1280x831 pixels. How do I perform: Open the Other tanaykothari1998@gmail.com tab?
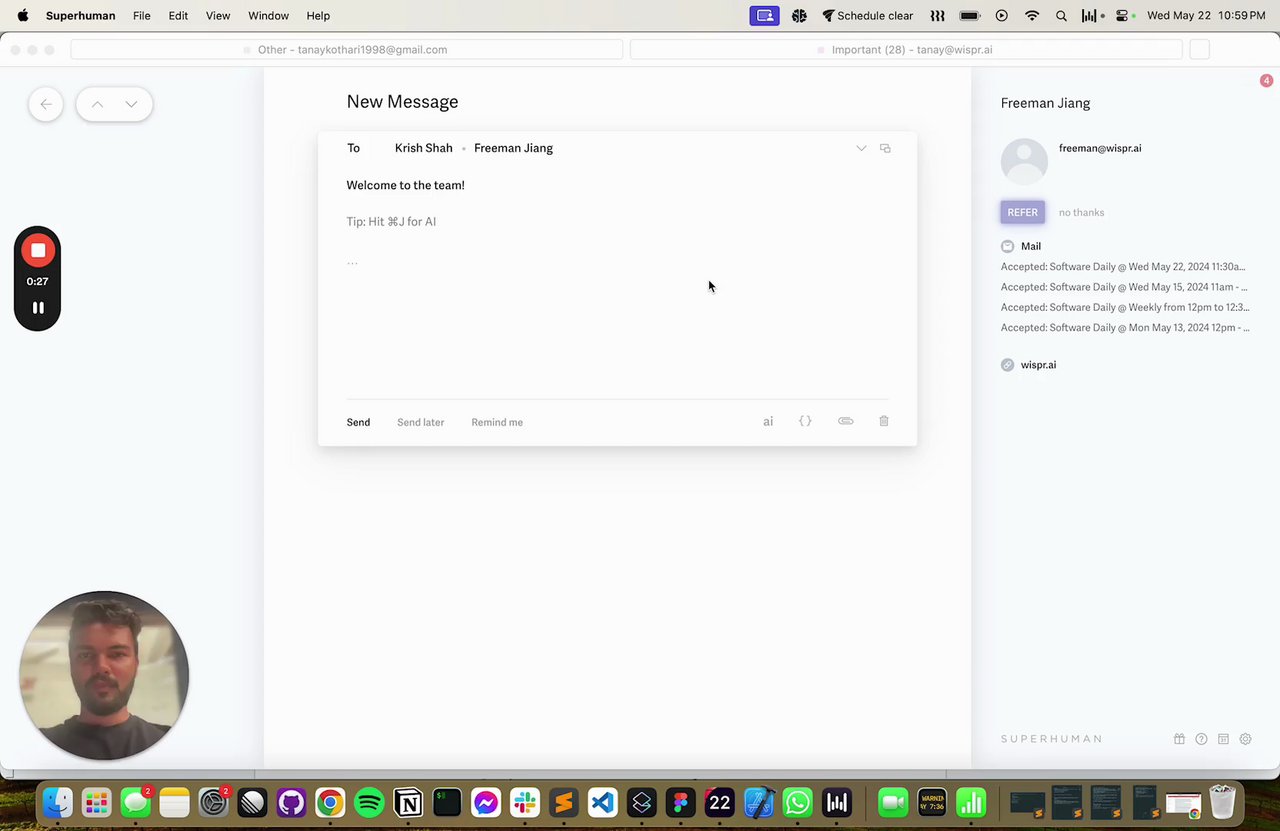347,49
